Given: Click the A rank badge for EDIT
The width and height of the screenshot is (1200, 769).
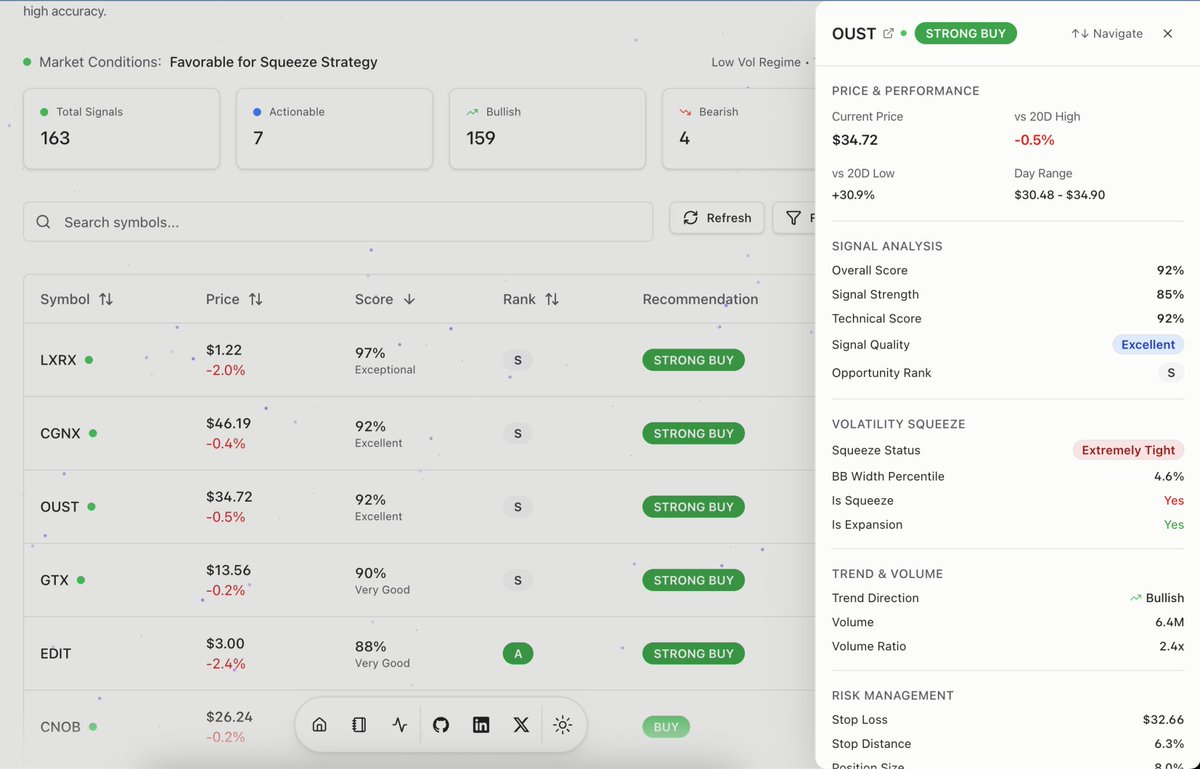Looking at the screenshot, I should pos(517,653).
